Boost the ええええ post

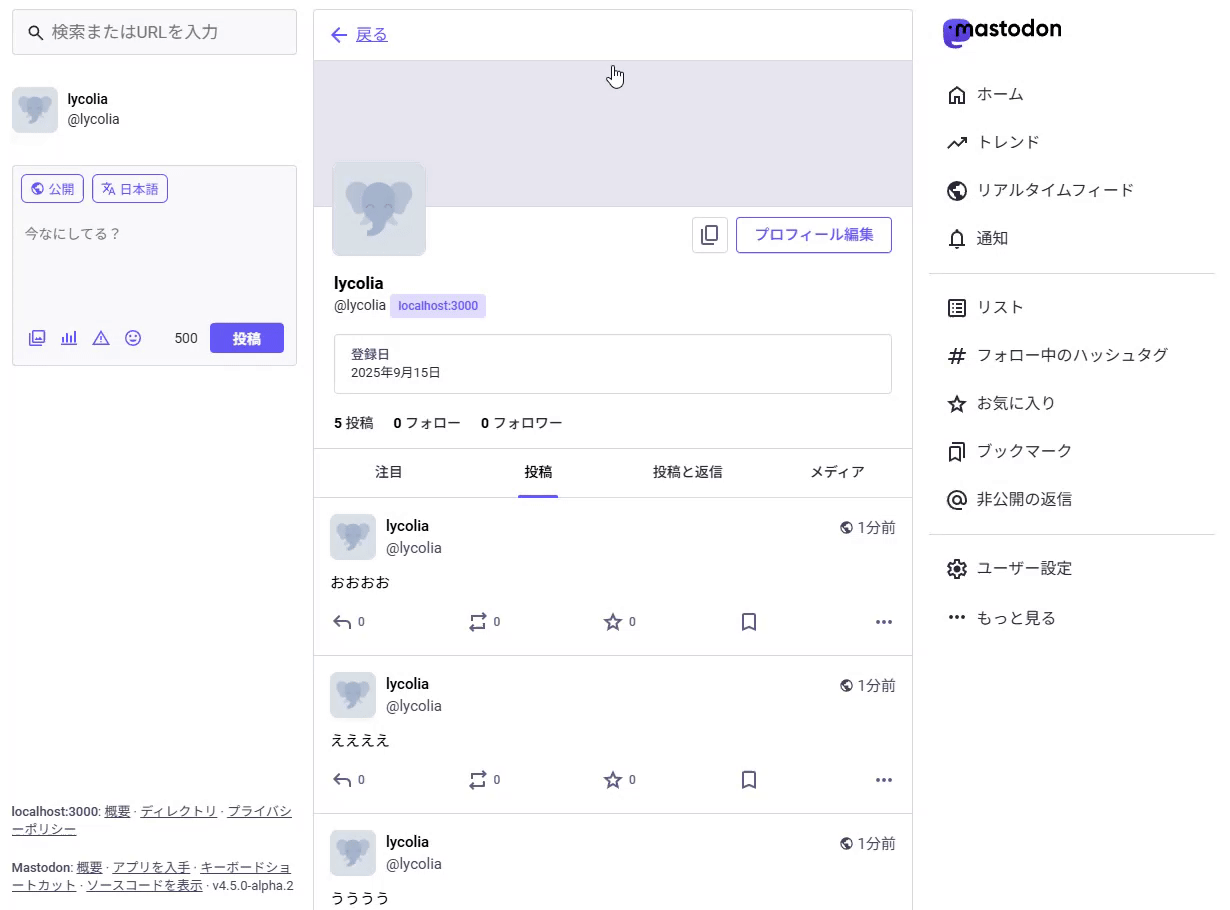click(x=478, y=780)
